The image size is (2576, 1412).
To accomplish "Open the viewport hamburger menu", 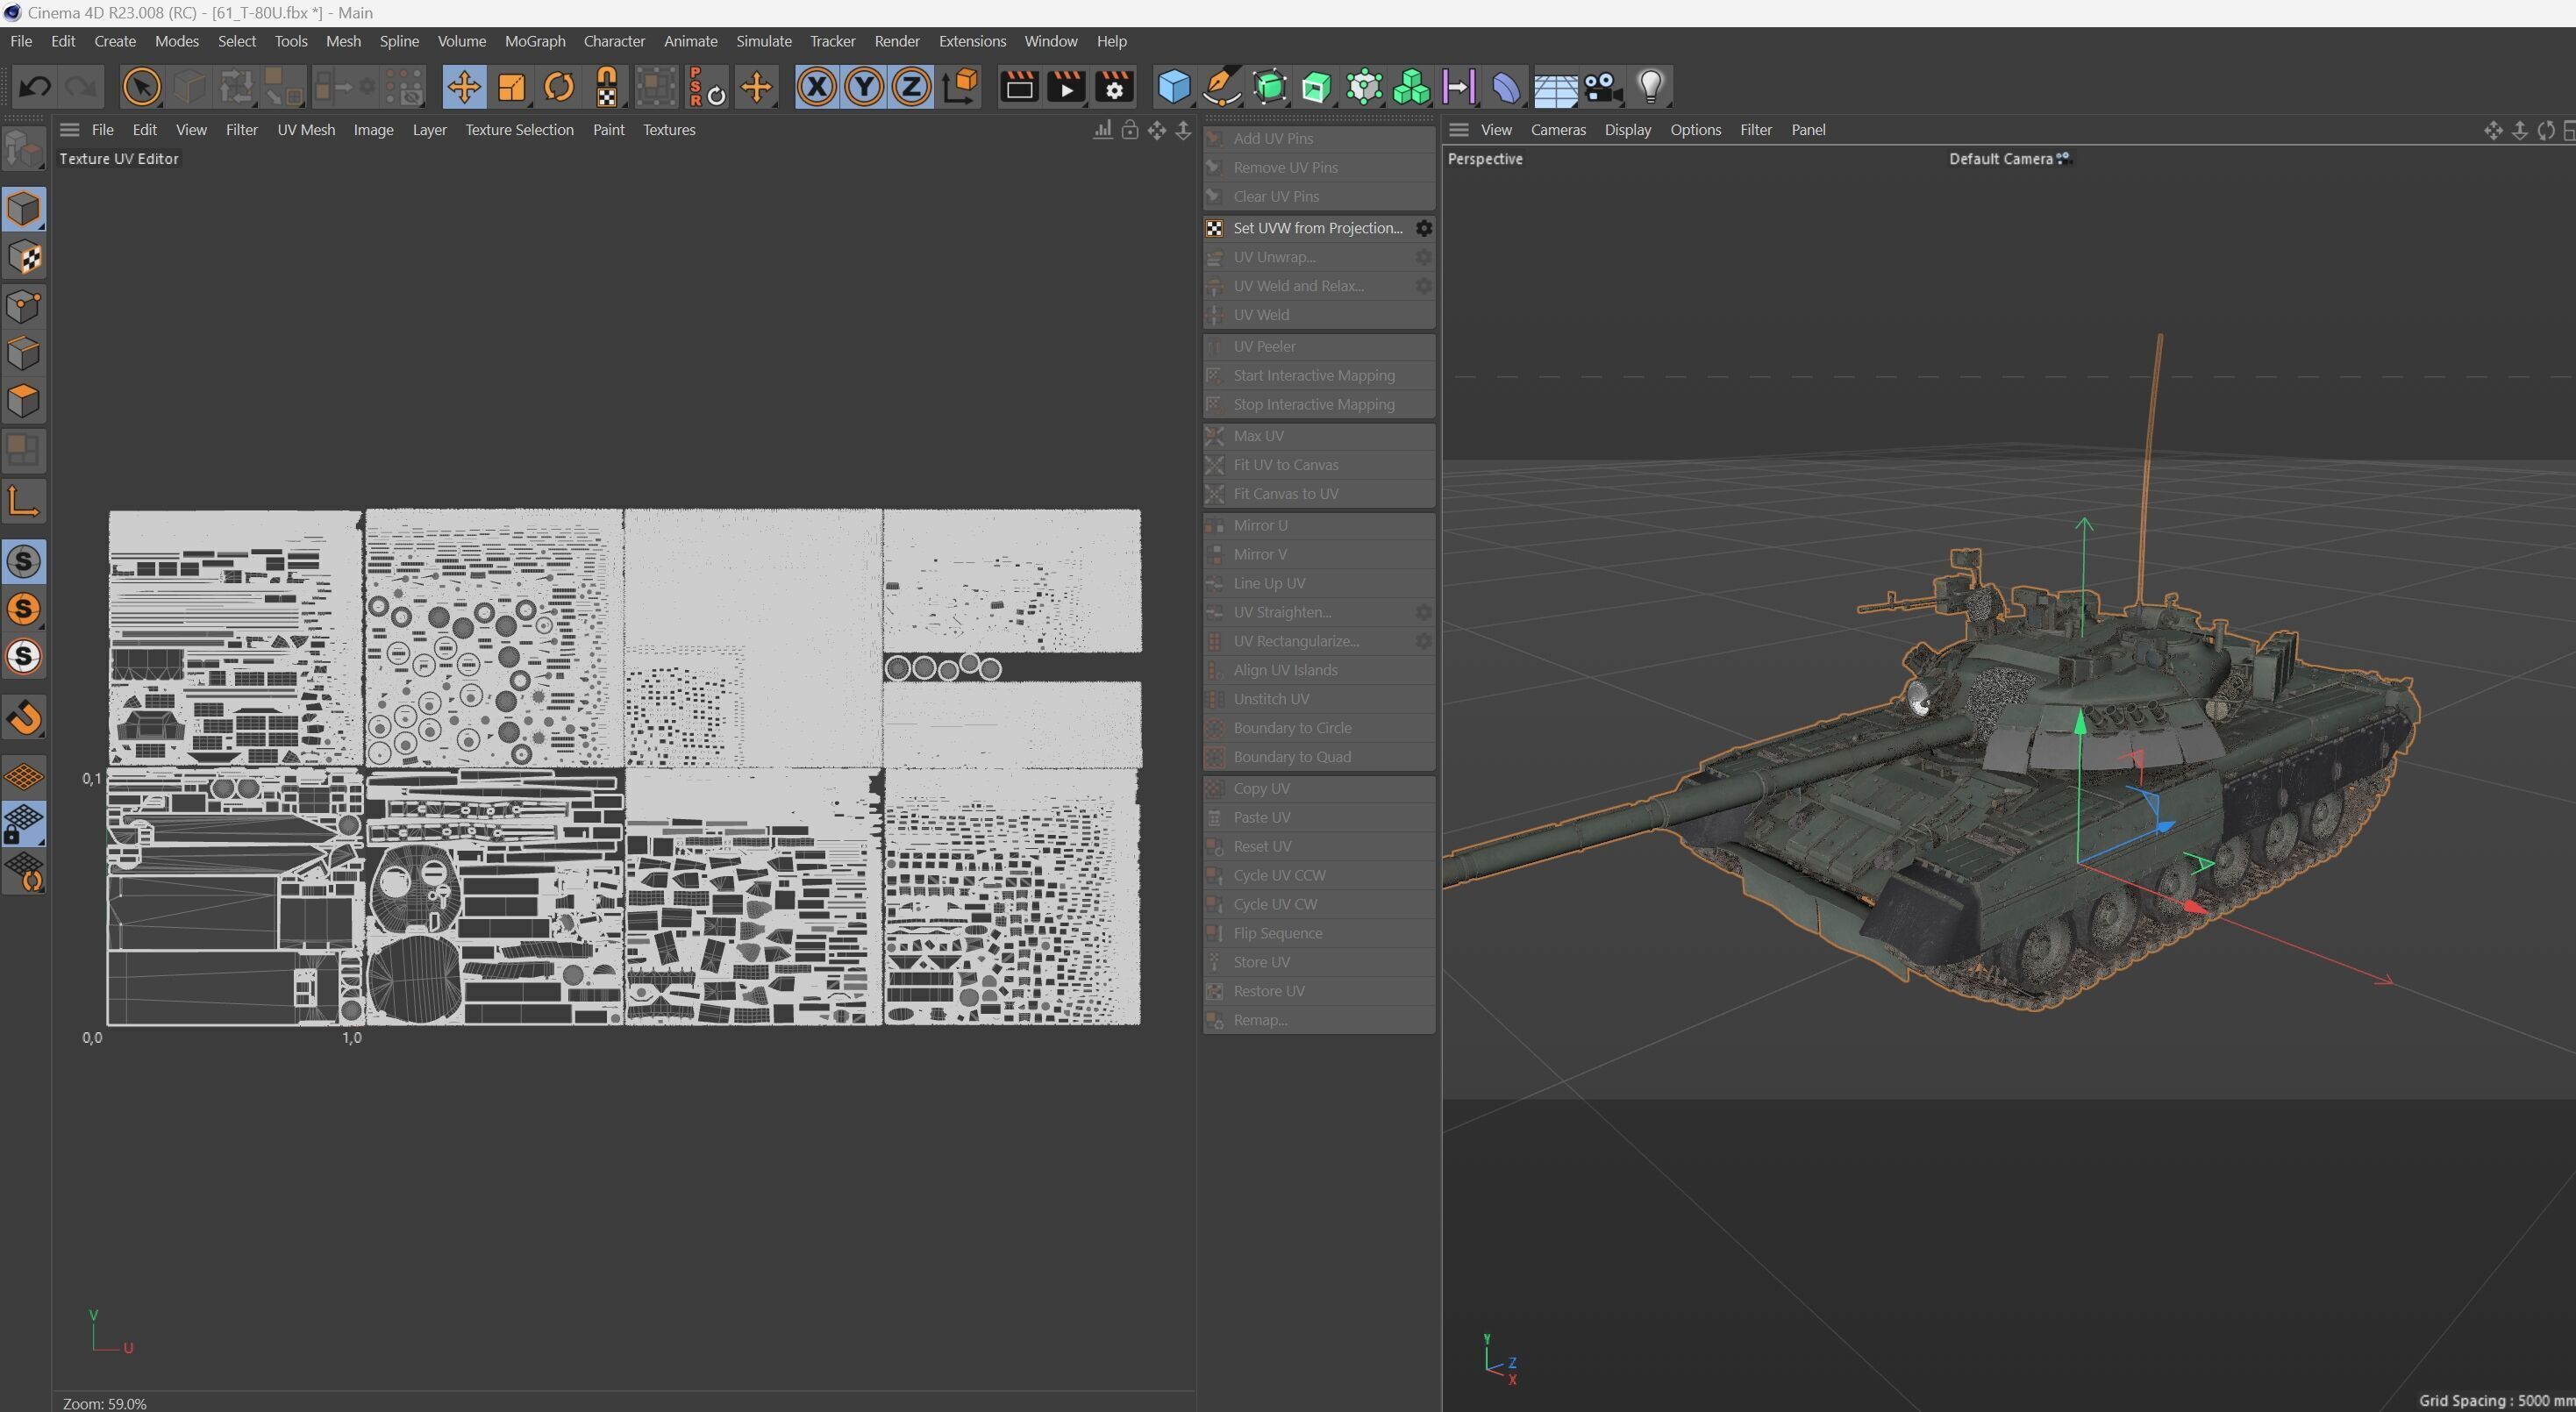I will [x=1458, y=130].
